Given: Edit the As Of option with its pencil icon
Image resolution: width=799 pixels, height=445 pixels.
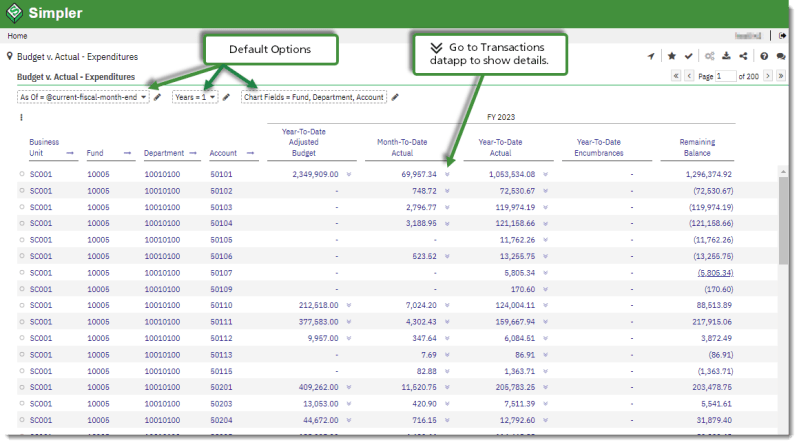Looking at the screenshot, I should pos(157,97).
